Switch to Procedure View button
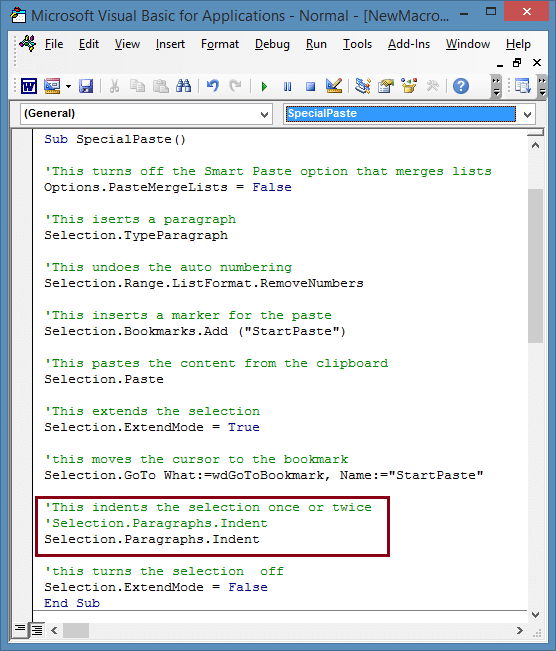 (20, 630)
